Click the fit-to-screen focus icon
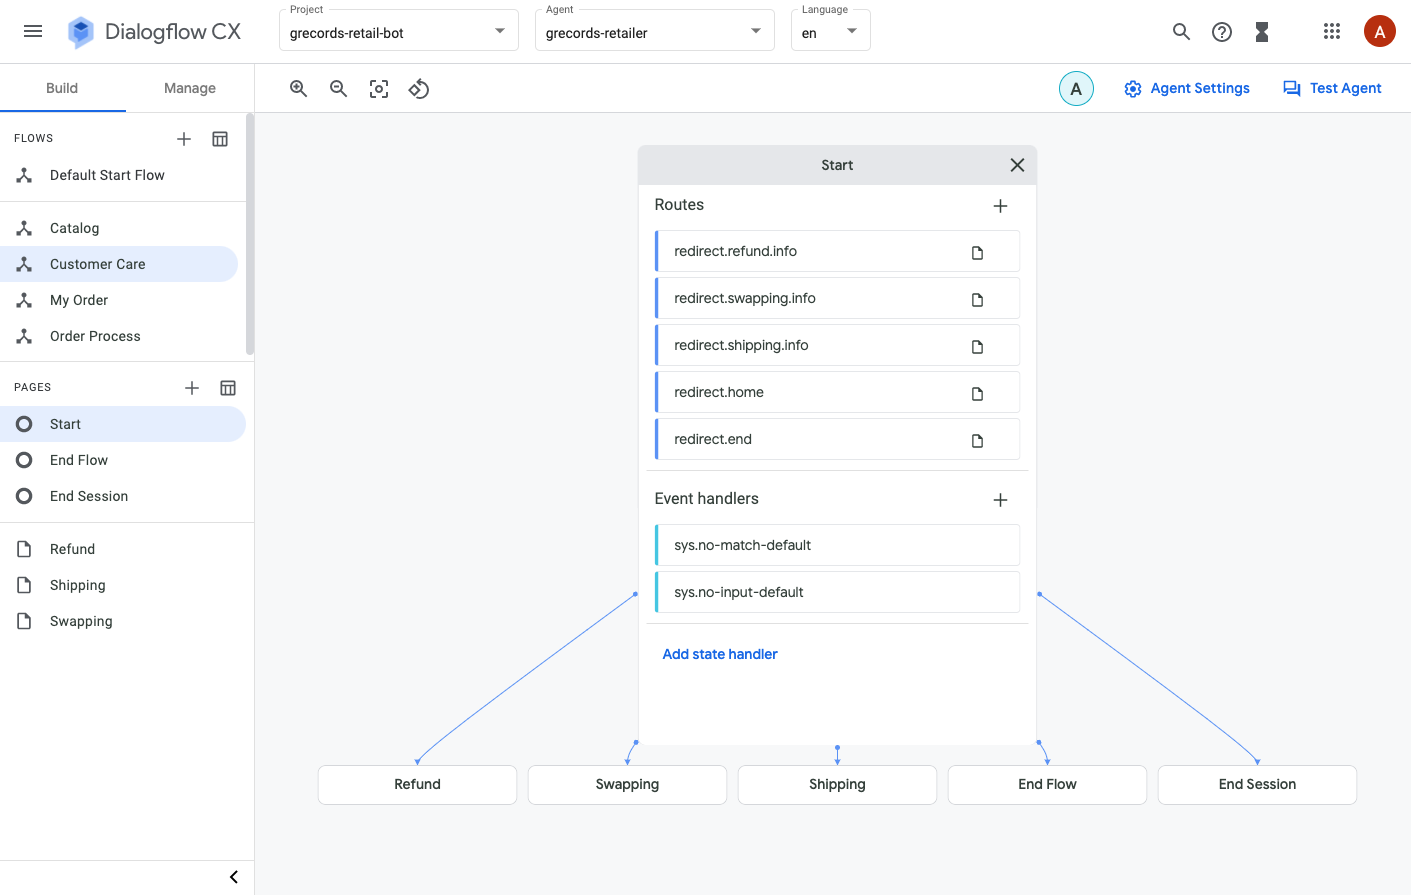Image resolution: width=1411 pixels, height=895 pixels. pos(379,89)
